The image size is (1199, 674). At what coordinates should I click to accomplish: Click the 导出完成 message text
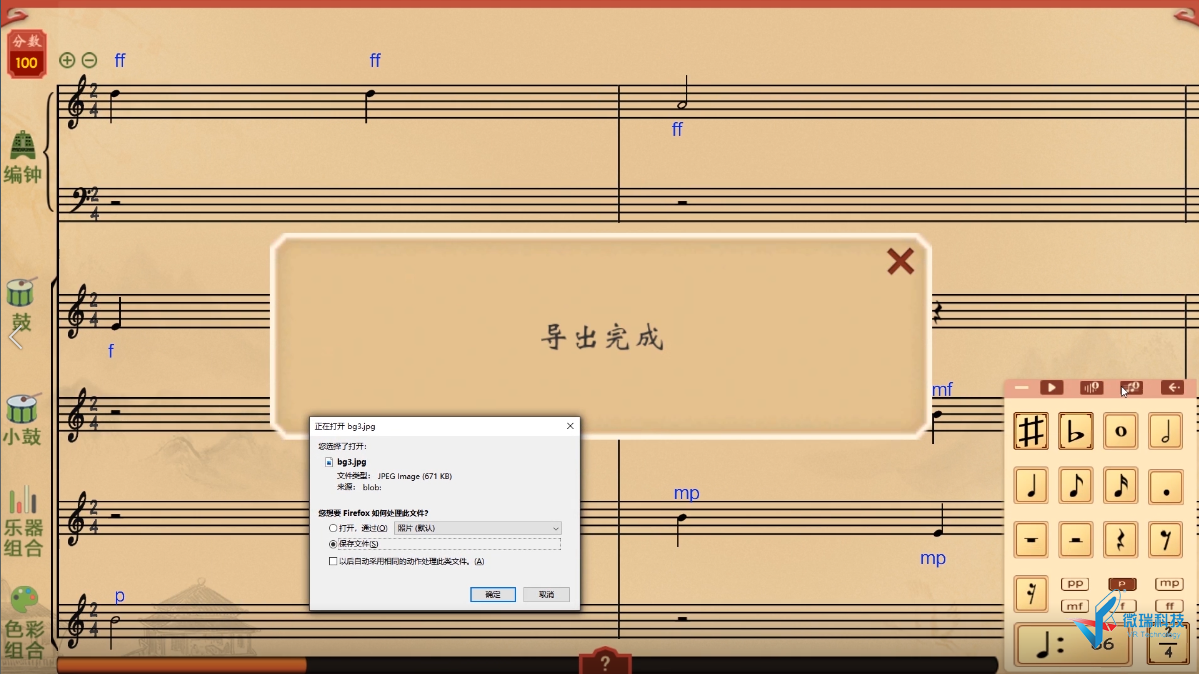click(x=603, y=337)
